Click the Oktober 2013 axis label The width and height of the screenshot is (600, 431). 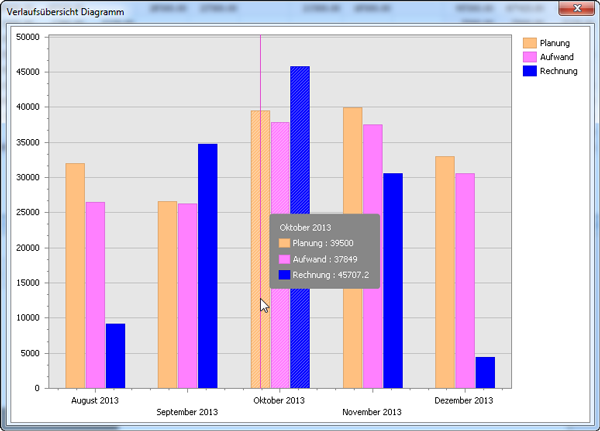point(279,400)
